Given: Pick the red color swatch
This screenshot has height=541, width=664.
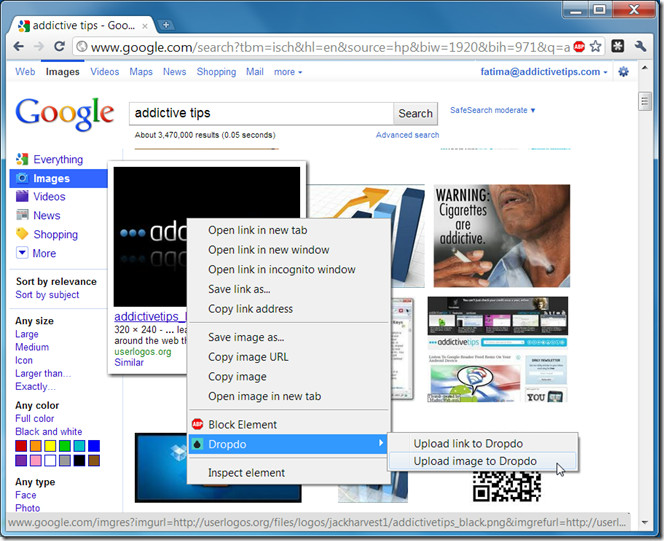Looking at the screenshot, I should pos(21,446).
